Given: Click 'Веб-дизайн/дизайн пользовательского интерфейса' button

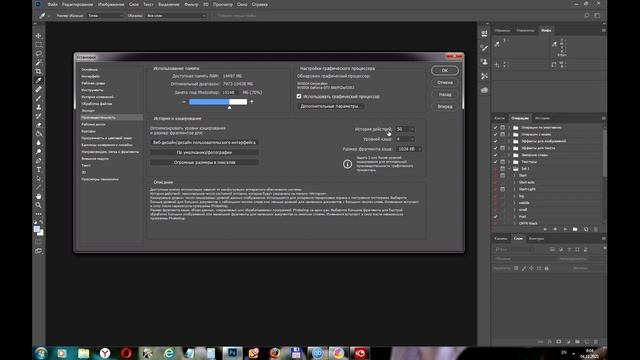Looking at the screenshot, I should (x=204, y=142).
